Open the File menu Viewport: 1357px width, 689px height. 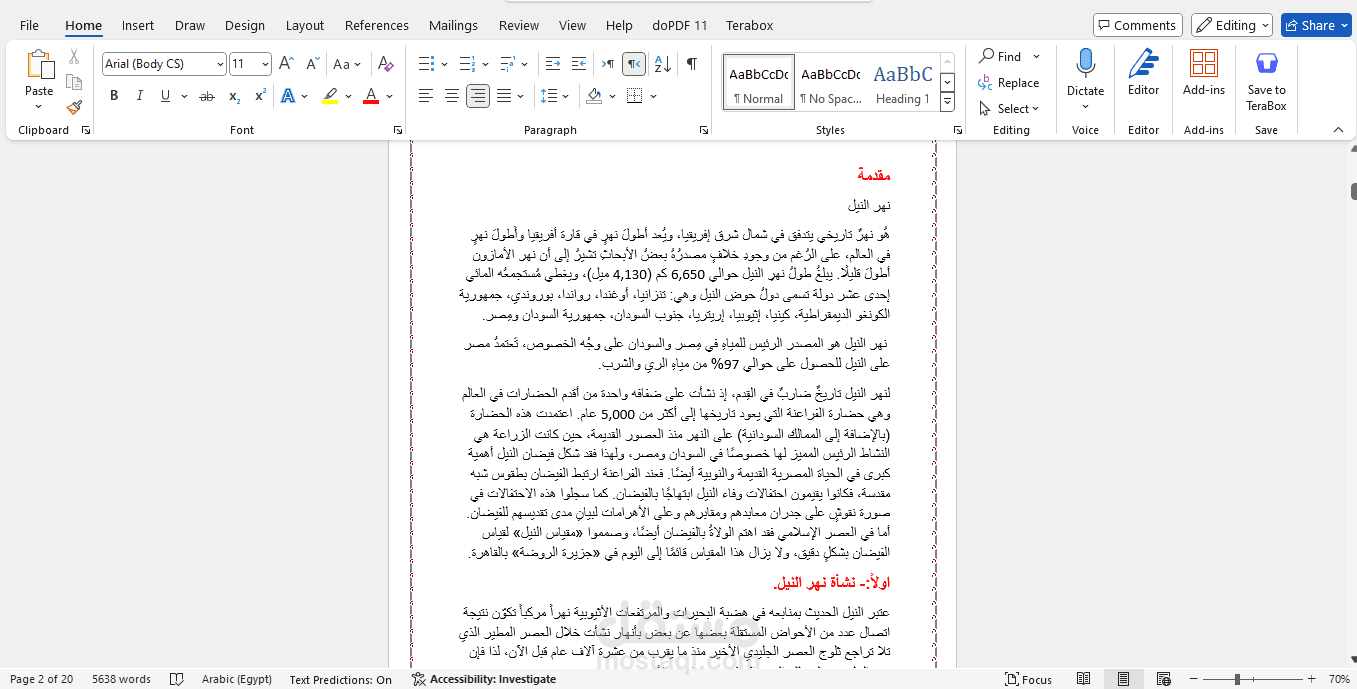(30, 25)
